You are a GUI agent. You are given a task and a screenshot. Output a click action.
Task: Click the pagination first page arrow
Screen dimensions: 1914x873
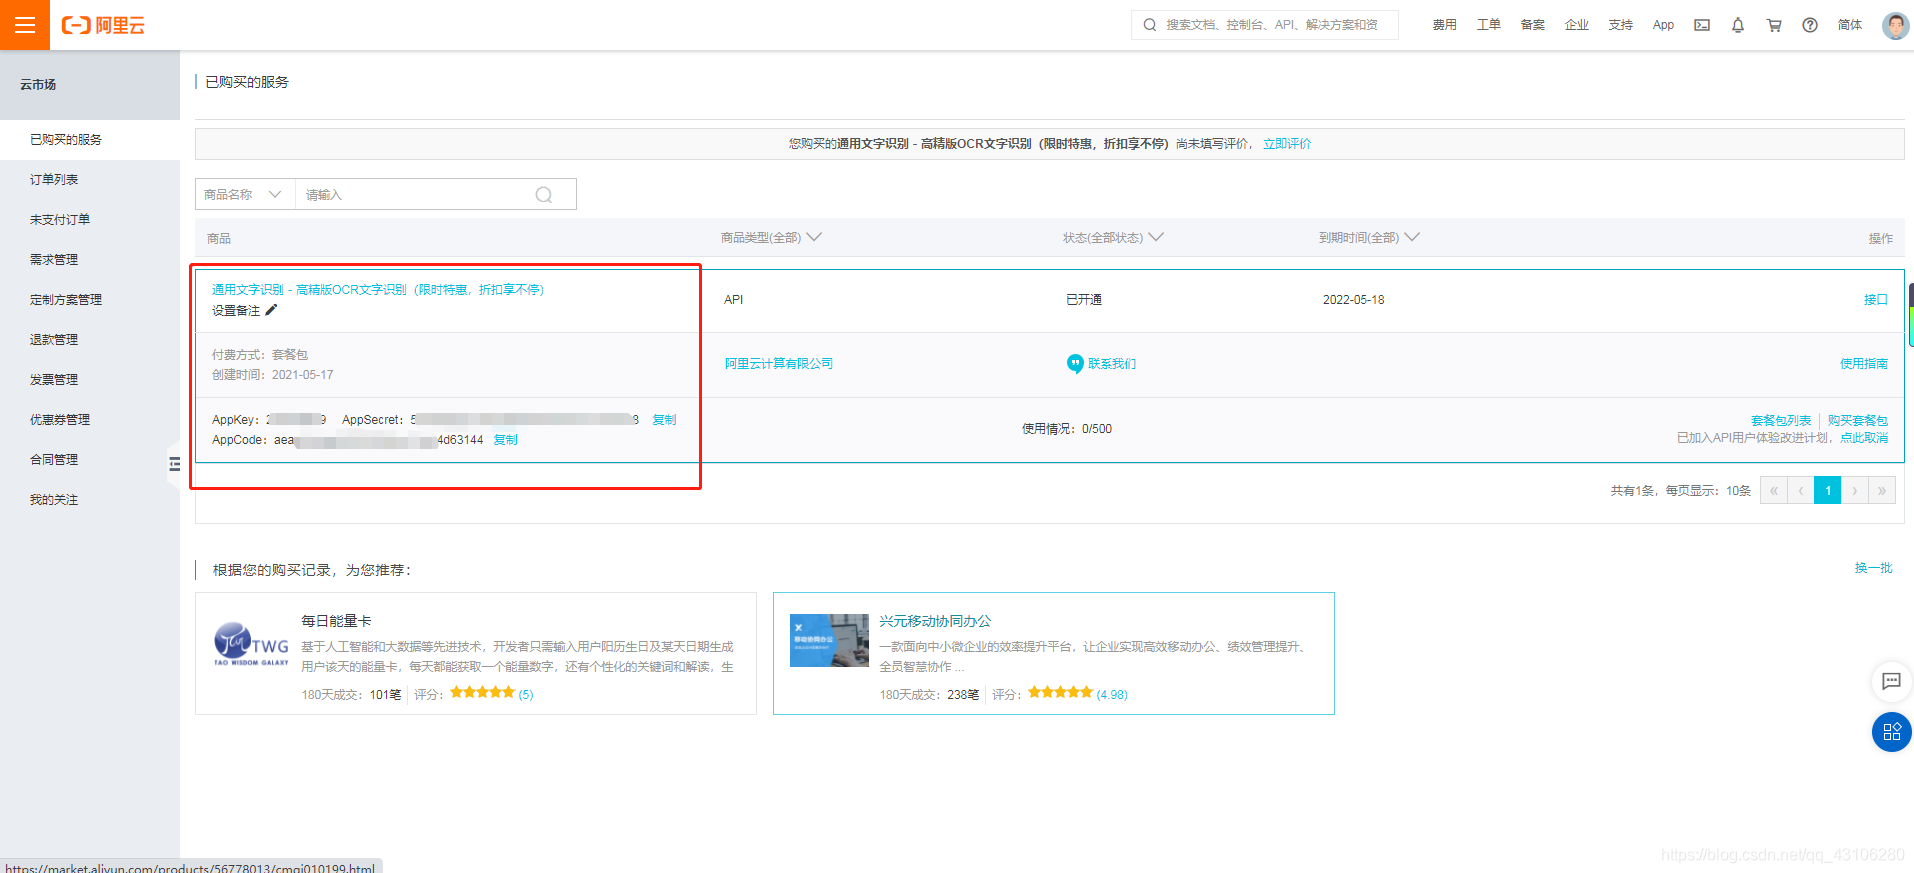click(1773, 490)
